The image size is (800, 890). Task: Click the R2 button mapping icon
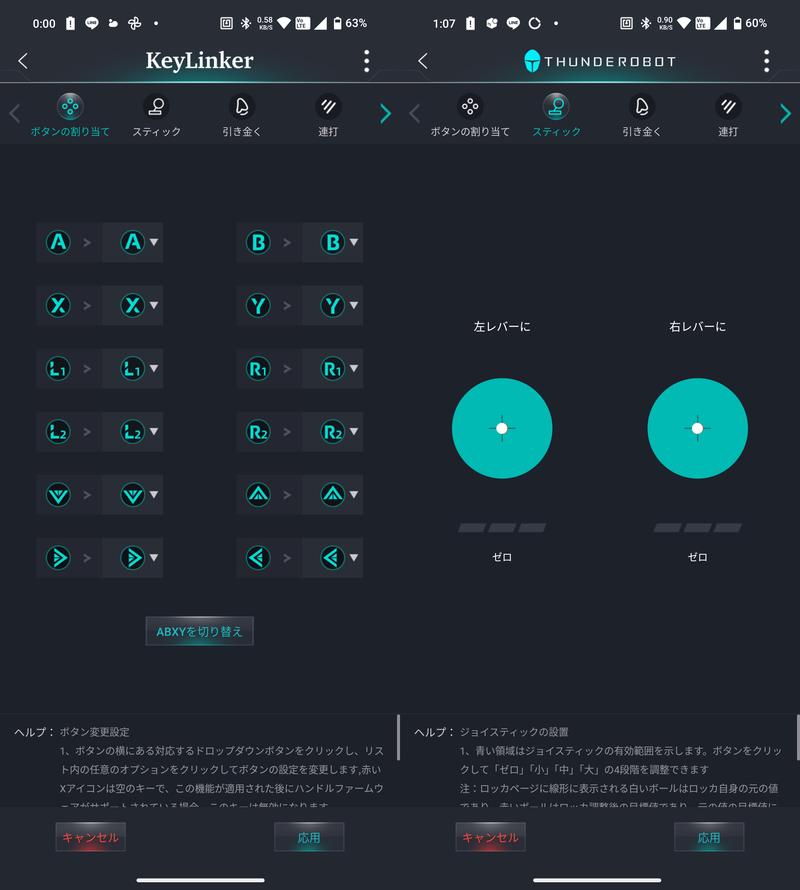(260, 431)
